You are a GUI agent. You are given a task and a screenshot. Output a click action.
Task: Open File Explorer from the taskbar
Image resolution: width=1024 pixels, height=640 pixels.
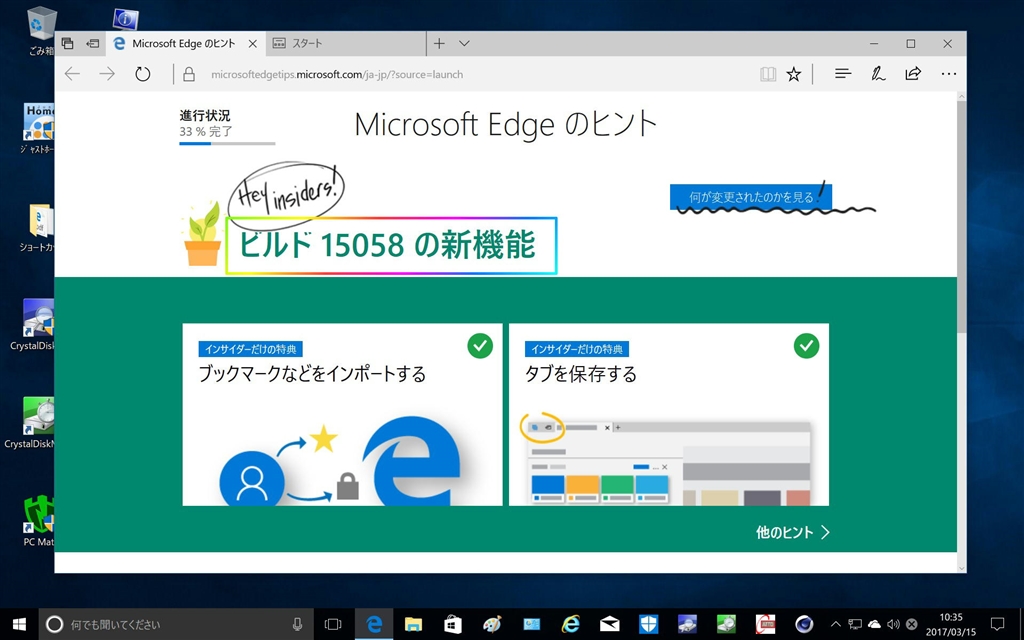413,624
